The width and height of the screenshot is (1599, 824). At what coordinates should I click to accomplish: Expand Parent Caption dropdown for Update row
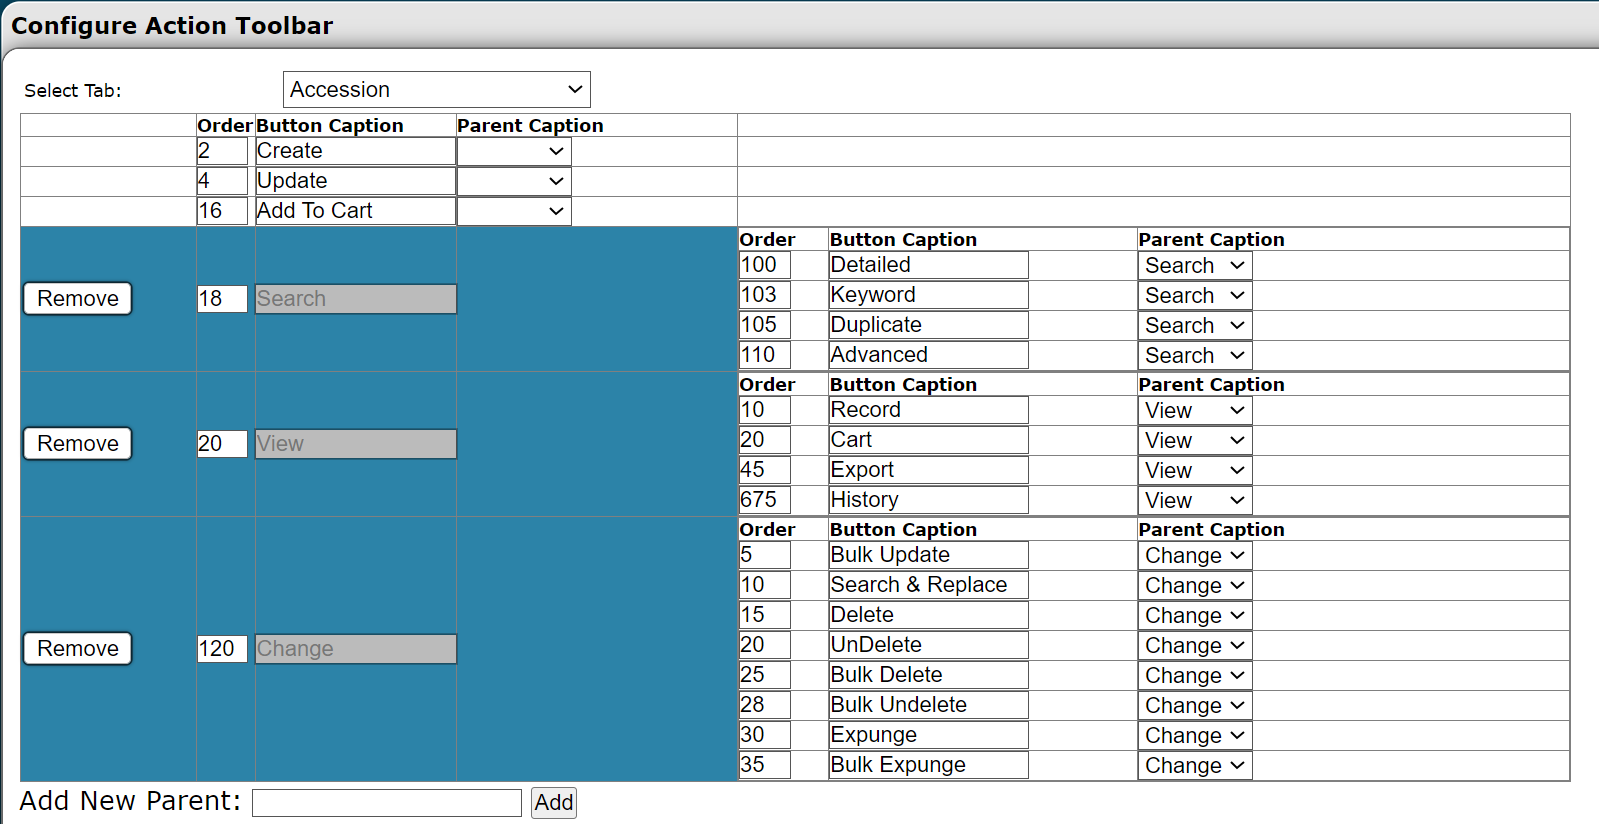513,181
